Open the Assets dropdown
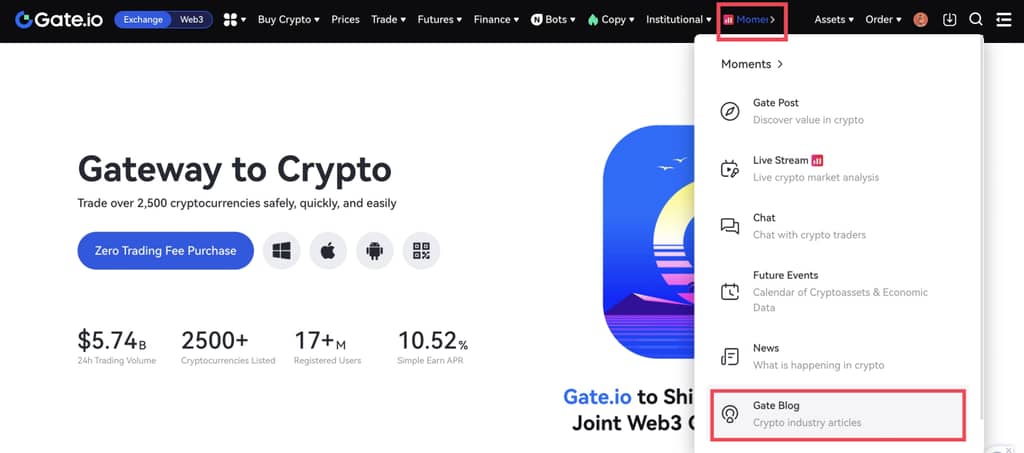The height and width of the screenshot is (453, 1024). tap(833, 19)
